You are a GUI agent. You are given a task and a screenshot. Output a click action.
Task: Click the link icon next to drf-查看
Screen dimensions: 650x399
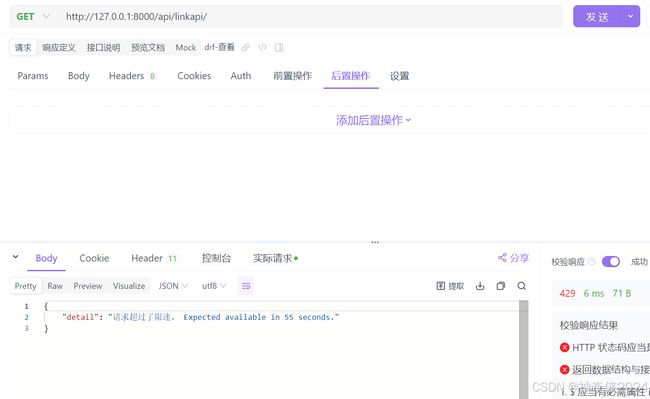245,47
